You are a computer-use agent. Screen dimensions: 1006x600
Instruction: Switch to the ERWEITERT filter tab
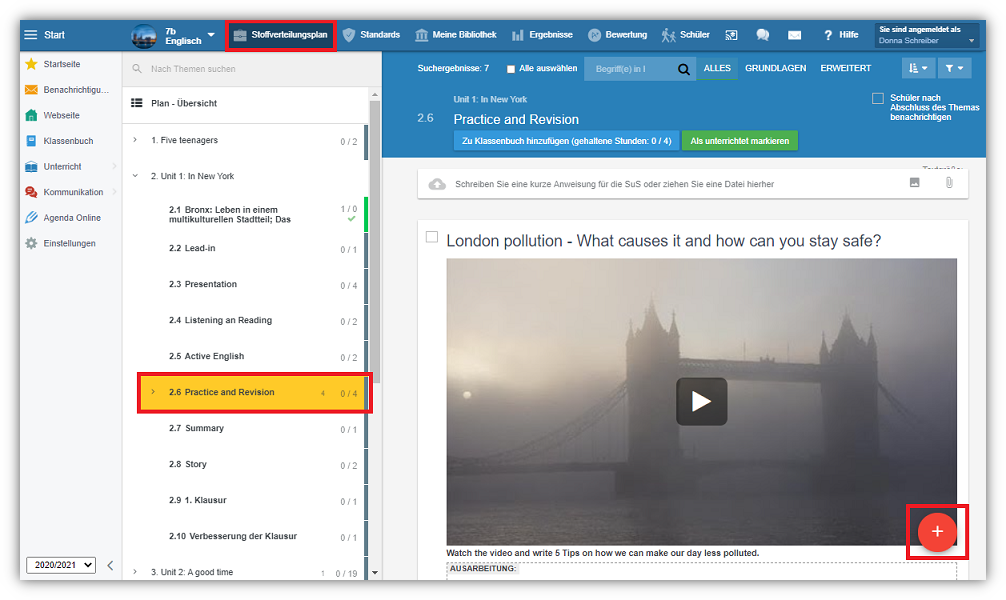point(845,68)
